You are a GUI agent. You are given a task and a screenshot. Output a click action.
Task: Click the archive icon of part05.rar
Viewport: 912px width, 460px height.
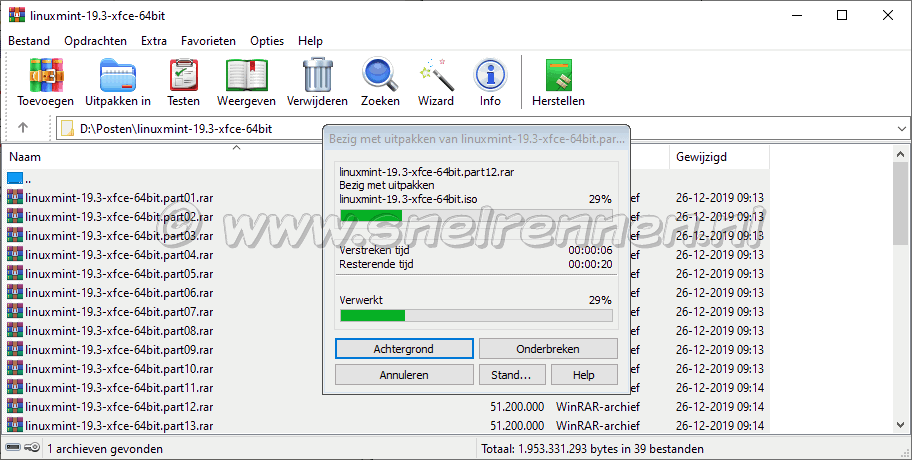pos(15,273)
